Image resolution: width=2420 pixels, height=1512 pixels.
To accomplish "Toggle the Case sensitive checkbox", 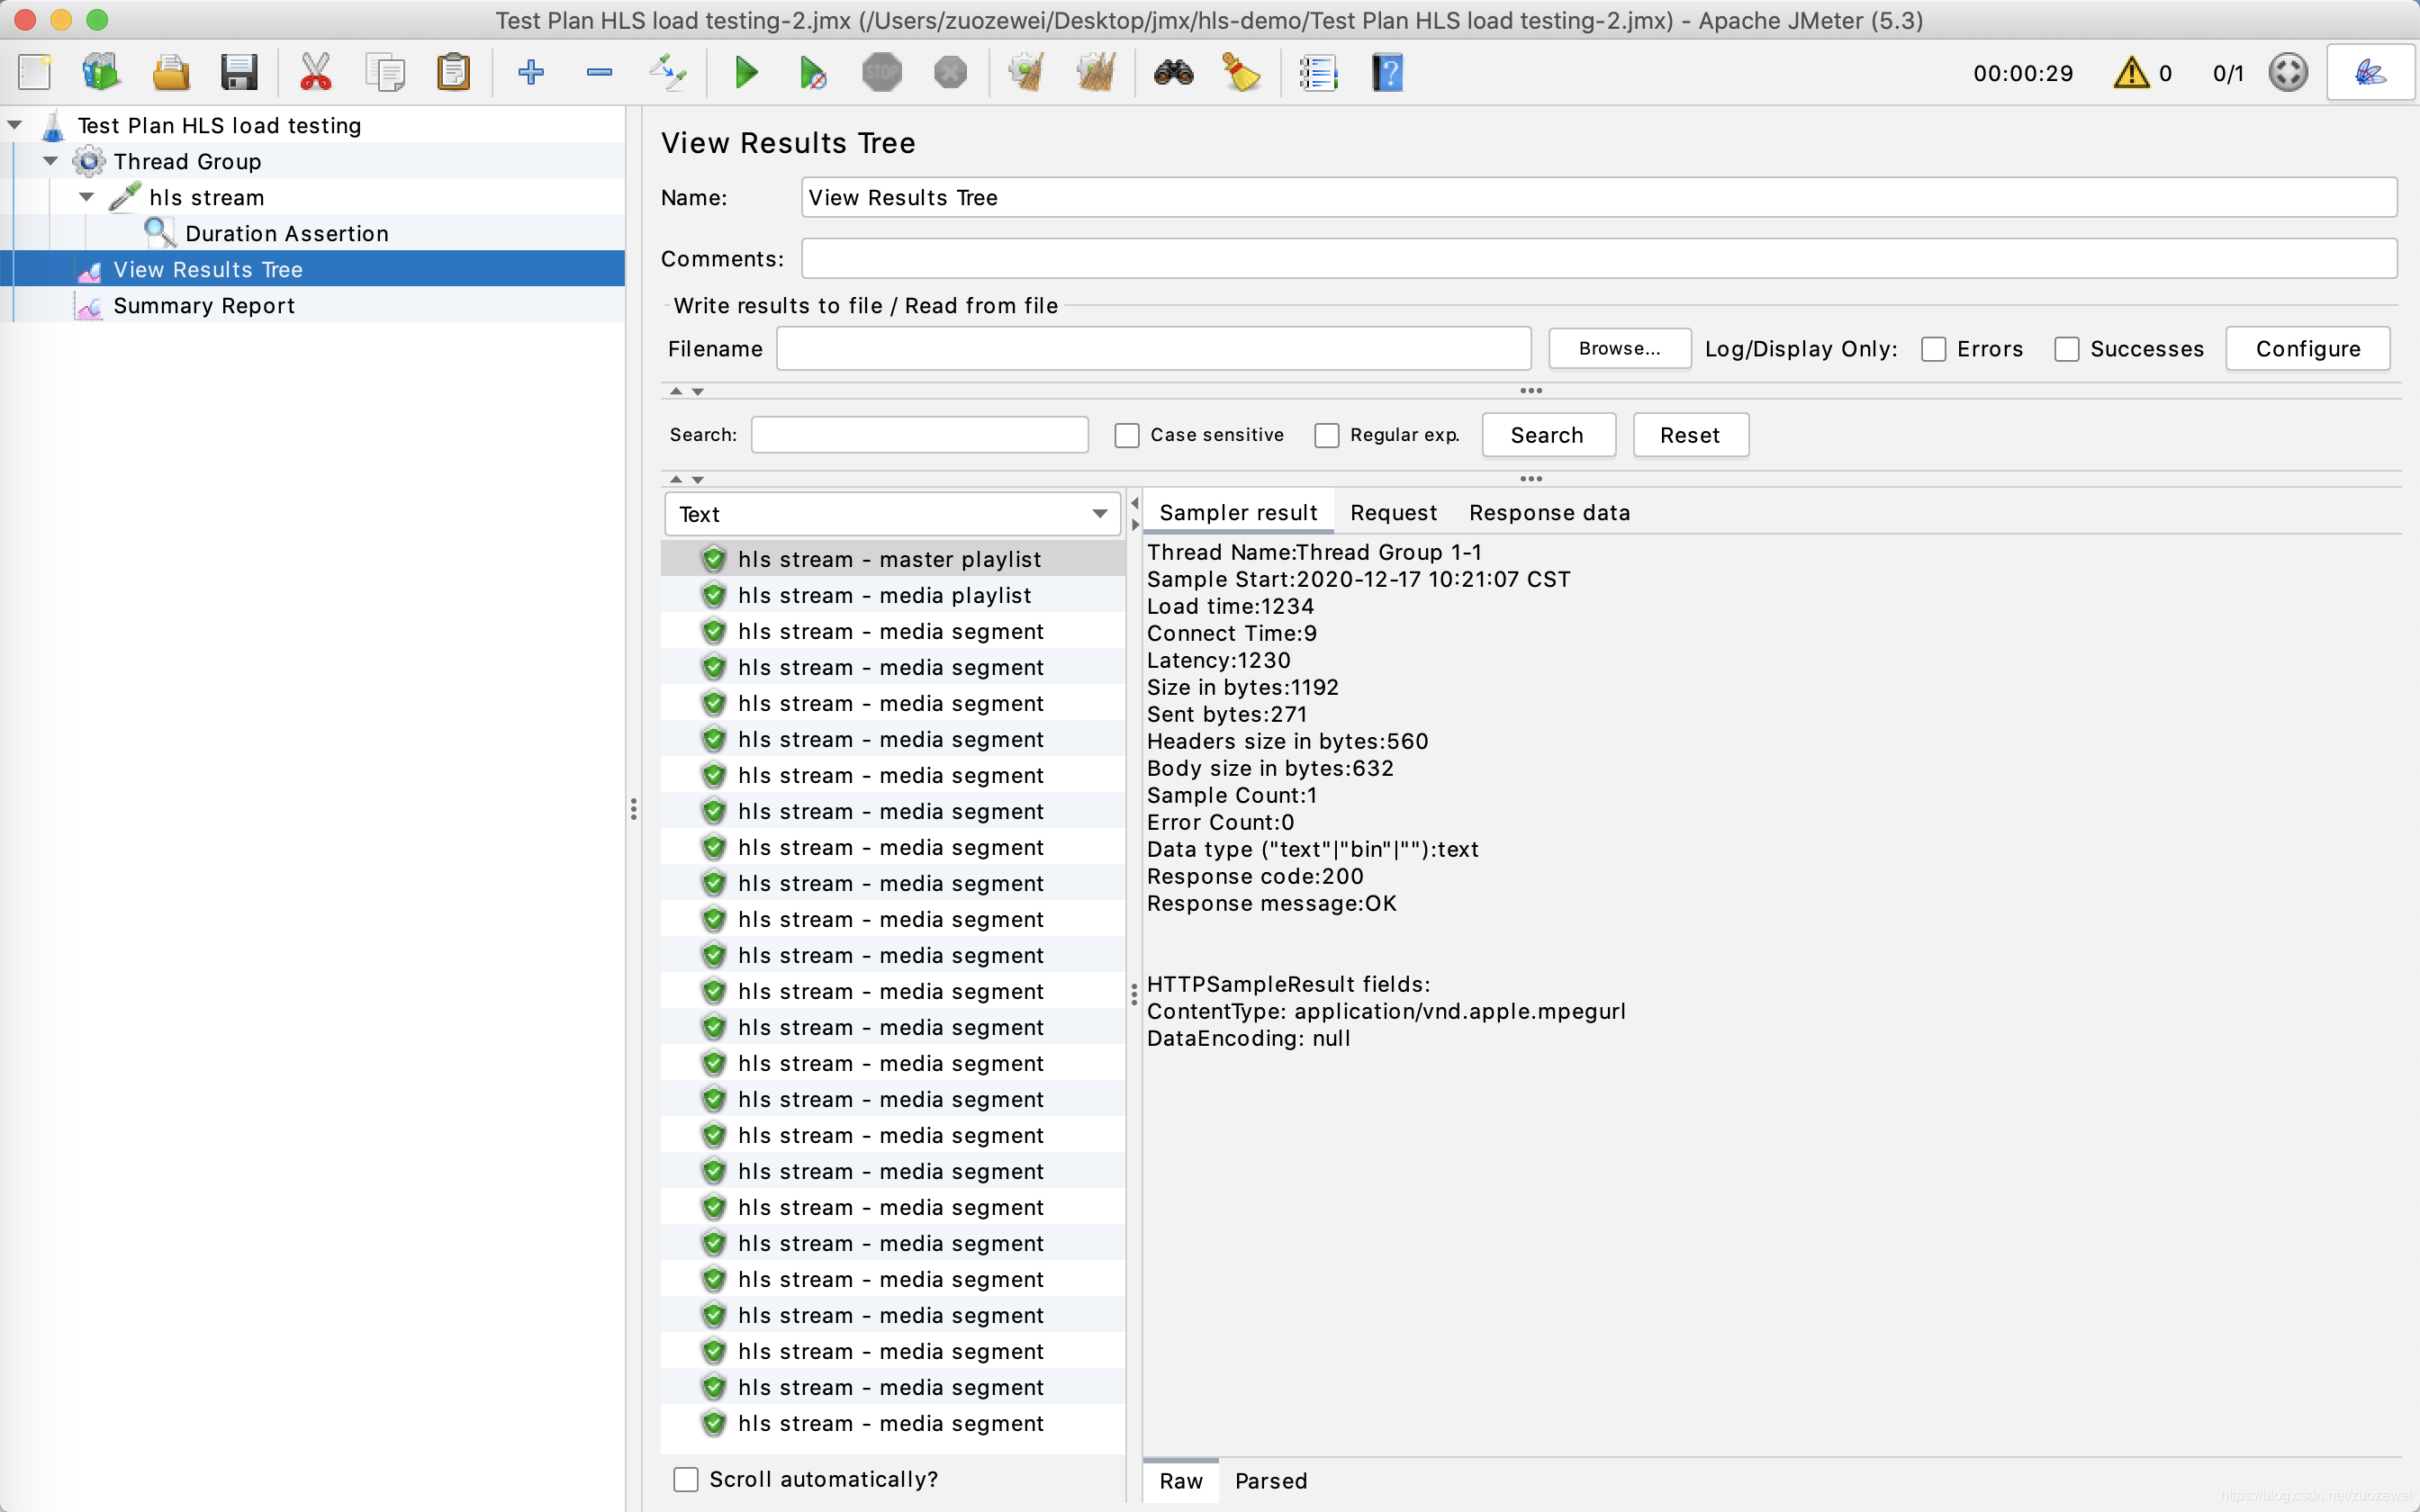I will tap(1127, 435).
